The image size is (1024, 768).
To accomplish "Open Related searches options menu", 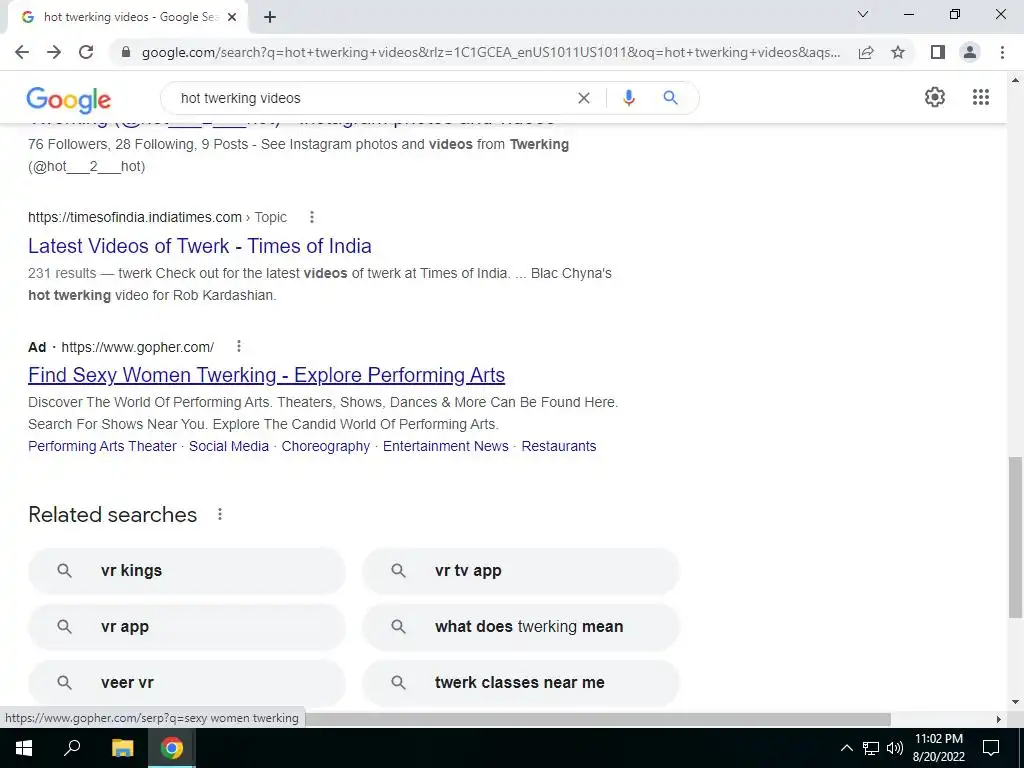I will [220, 515].
